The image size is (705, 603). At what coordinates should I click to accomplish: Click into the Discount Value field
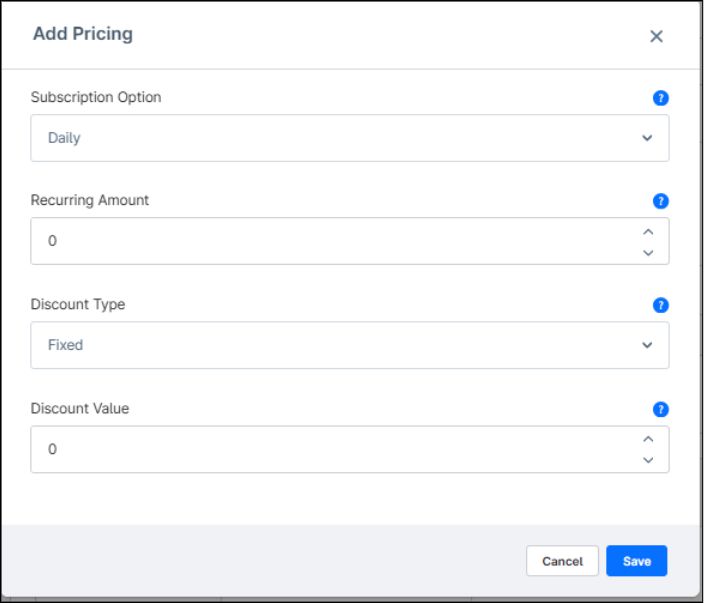click(330, 450)
